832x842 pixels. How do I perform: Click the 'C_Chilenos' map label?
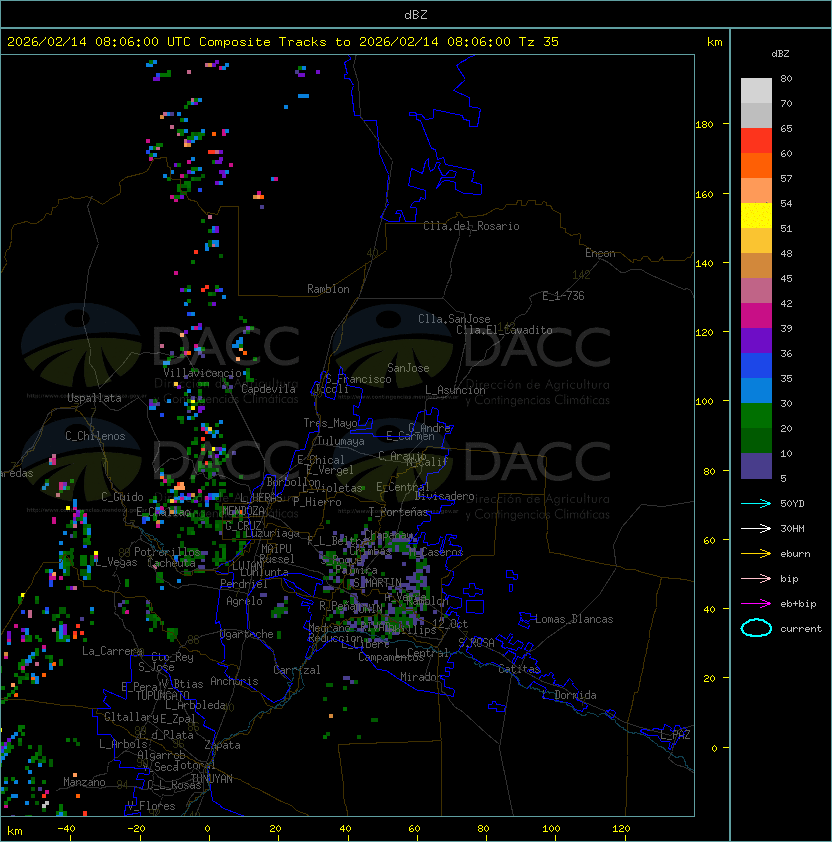pos(95,436)
